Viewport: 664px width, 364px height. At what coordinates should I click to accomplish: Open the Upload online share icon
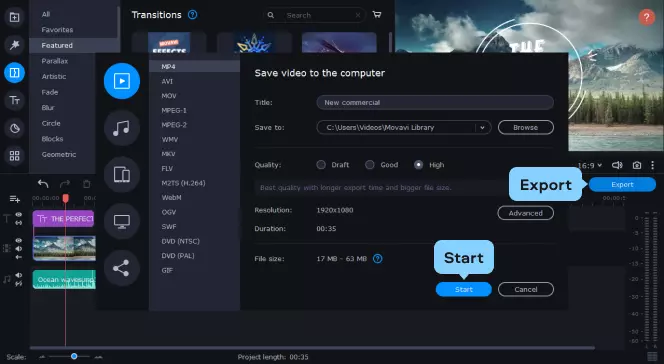pyautogui.click(x=122, y=268)
